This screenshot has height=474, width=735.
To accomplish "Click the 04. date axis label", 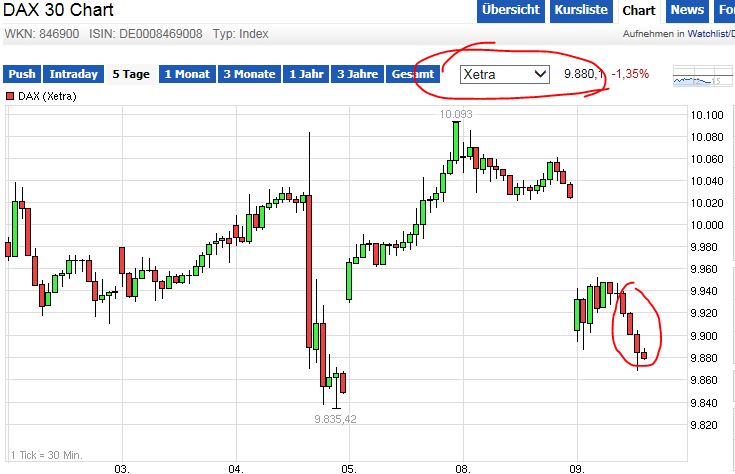I will point(236,469).
